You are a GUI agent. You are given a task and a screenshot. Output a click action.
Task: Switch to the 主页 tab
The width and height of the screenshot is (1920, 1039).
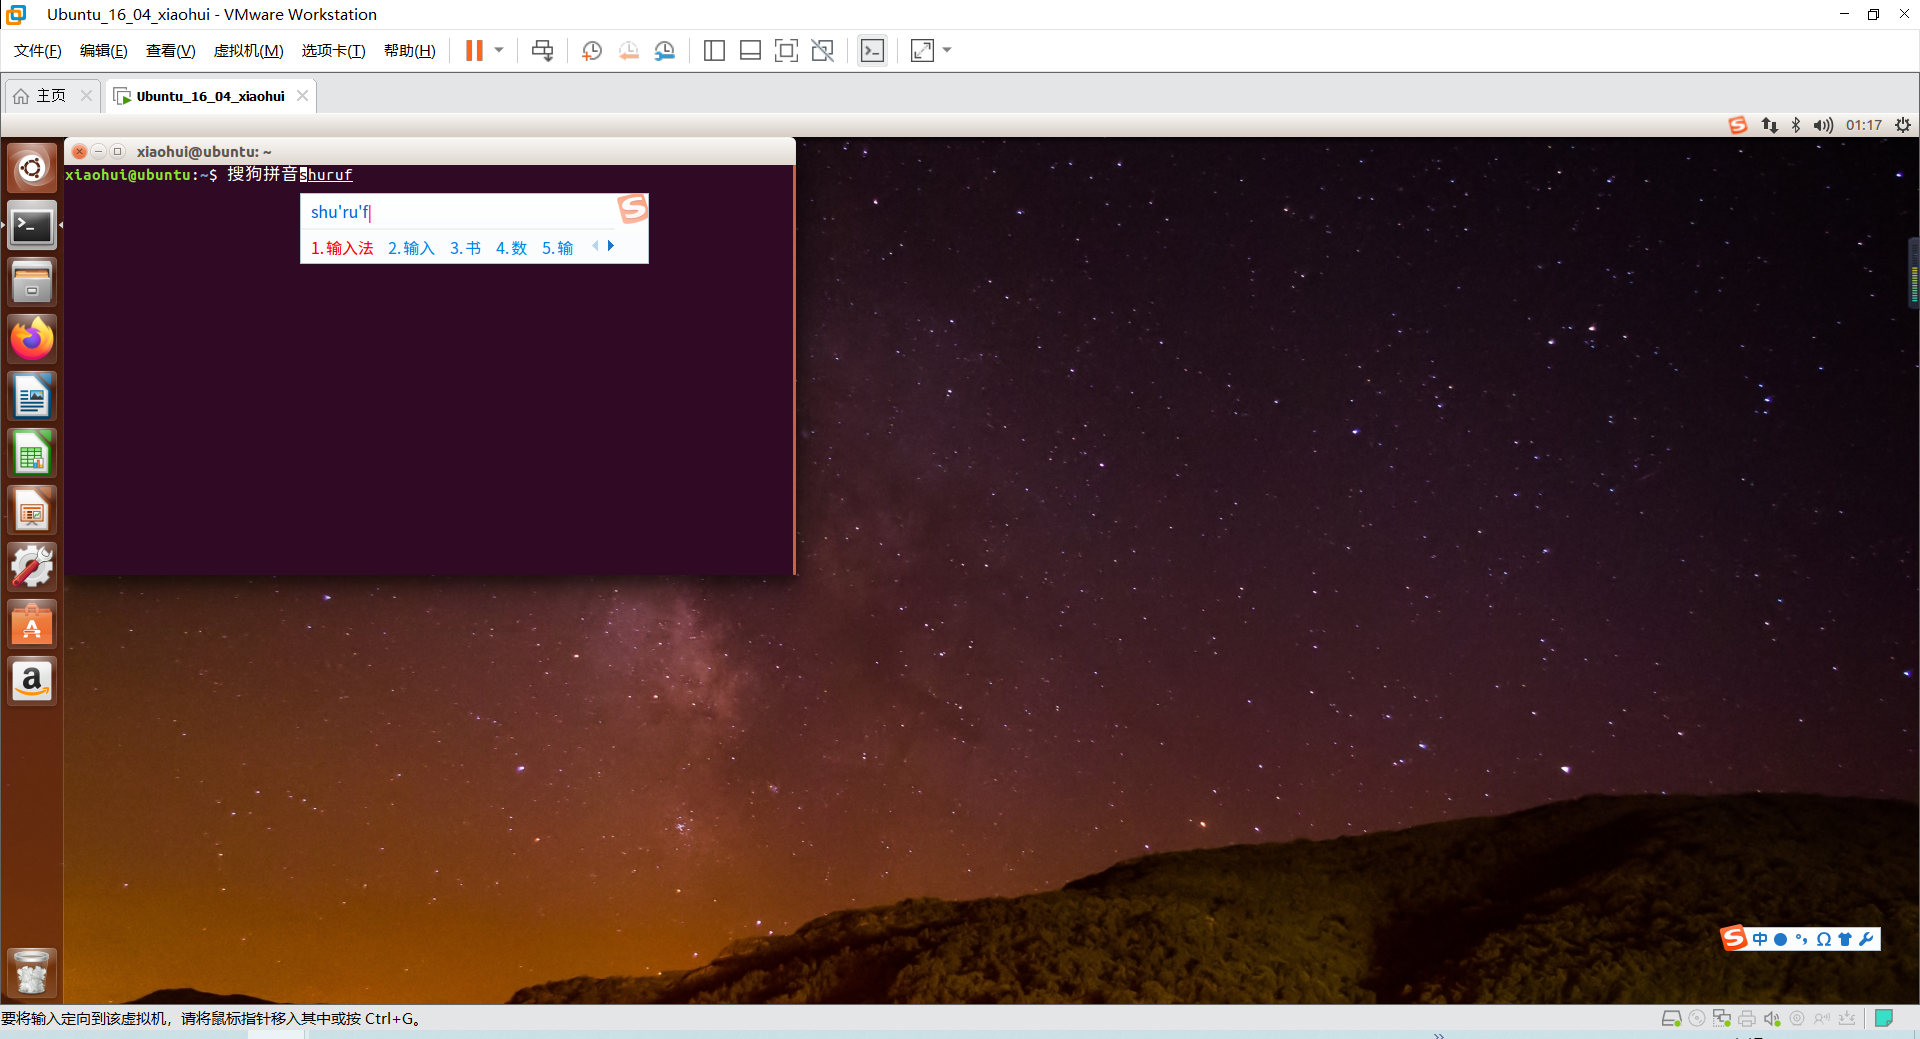[x=50, y=95]
